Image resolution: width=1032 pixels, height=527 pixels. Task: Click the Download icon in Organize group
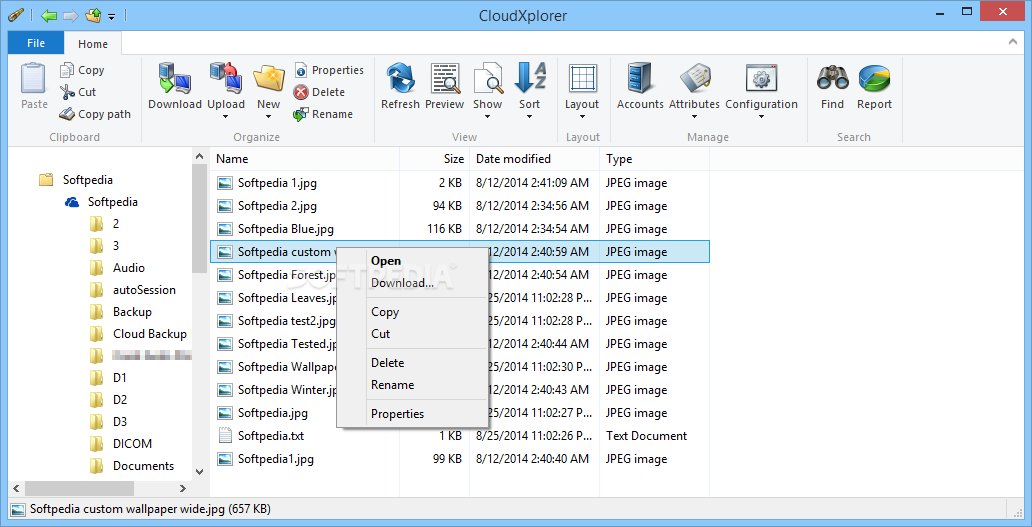[174, 78]
